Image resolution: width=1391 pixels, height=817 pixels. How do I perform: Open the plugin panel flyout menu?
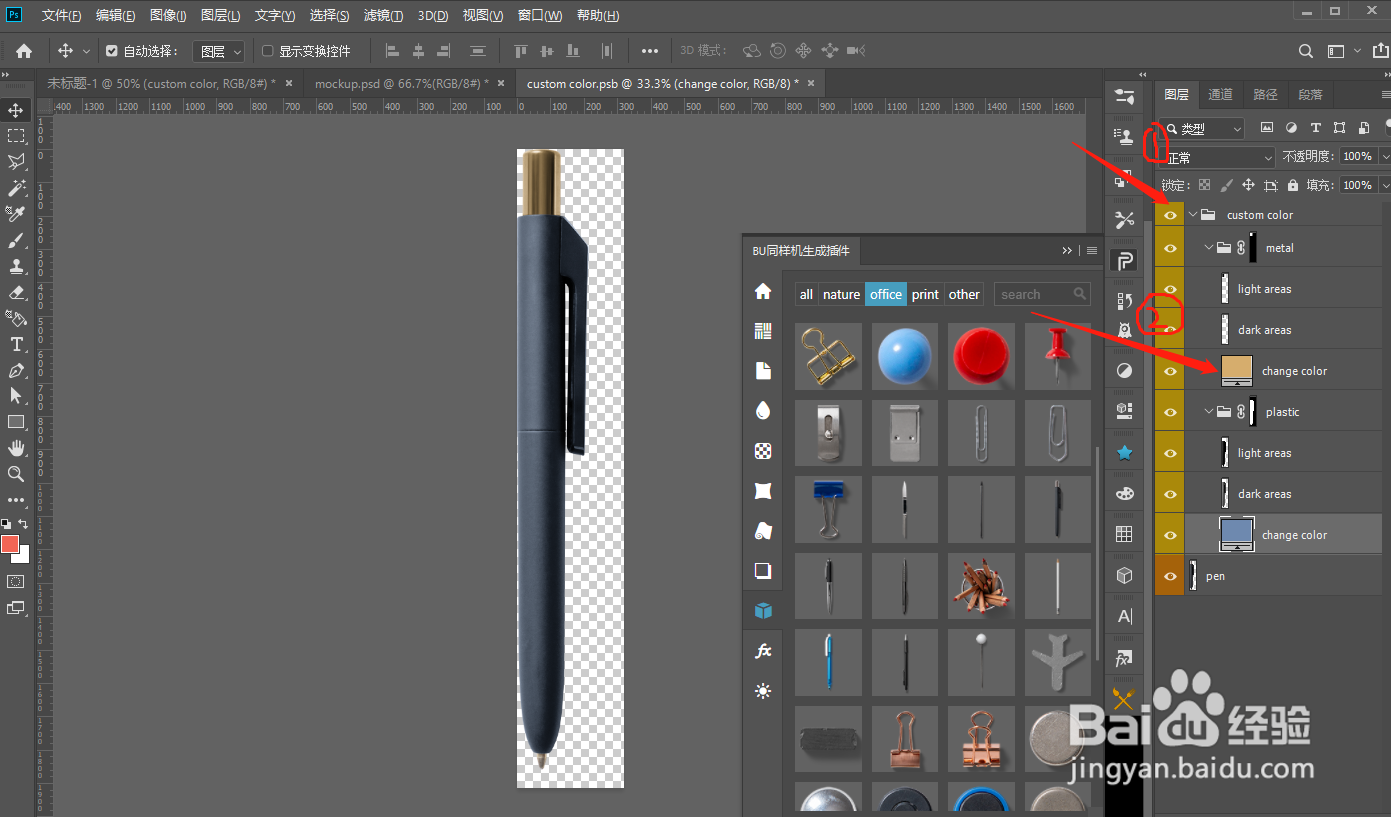point(1092,251)
